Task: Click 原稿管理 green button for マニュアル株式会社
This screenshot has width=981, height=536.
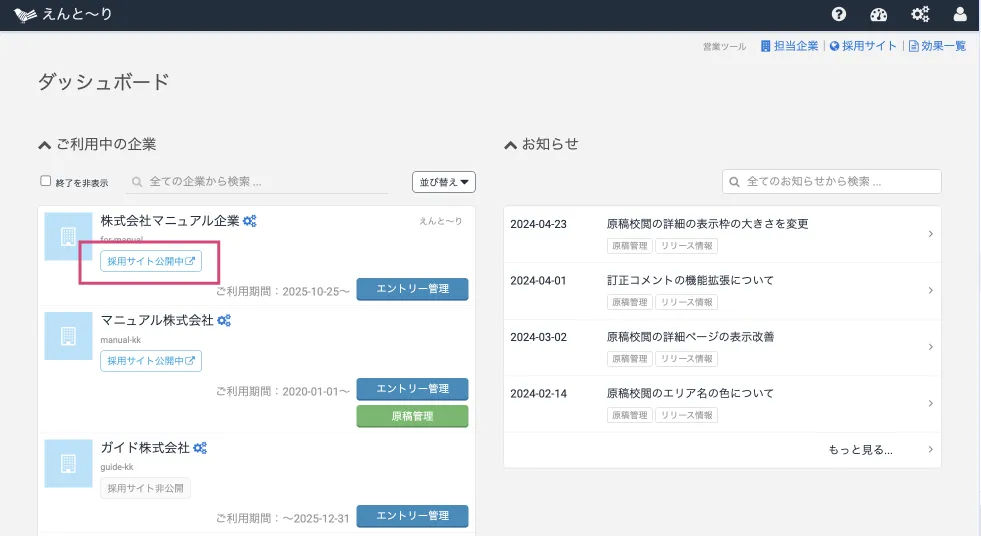Action: 412,416
